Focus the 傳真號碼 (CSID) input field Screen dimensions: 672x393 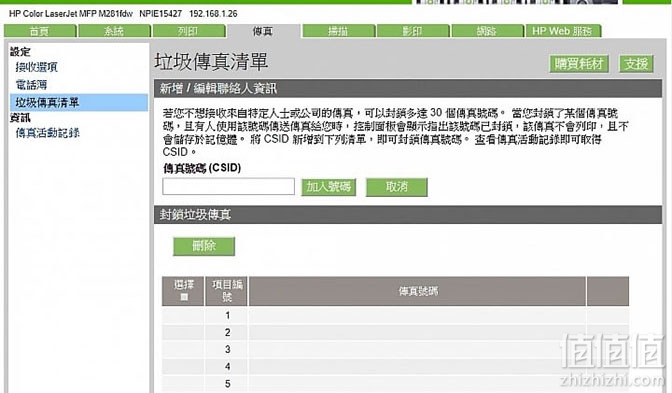[x=228, y=186]
